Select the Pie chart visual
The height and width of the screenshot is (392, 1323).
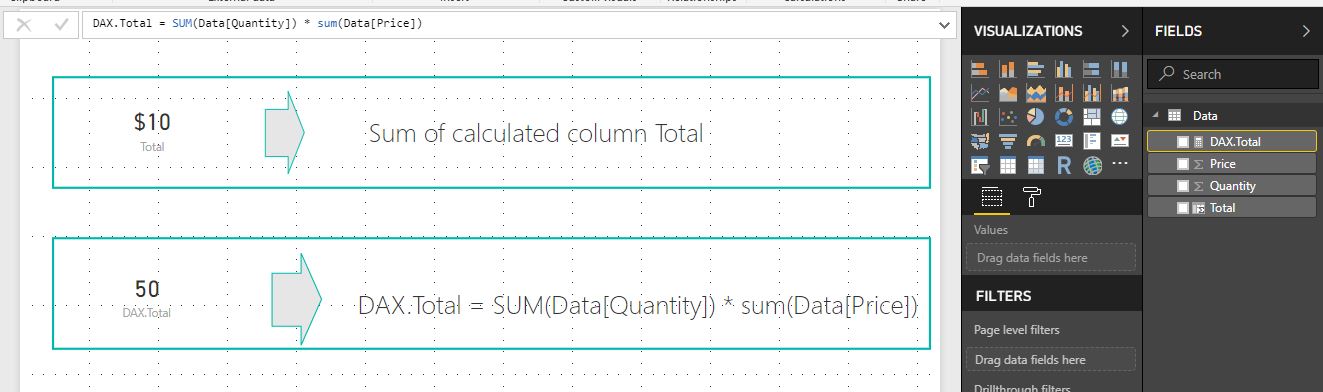coord(1036,117)
